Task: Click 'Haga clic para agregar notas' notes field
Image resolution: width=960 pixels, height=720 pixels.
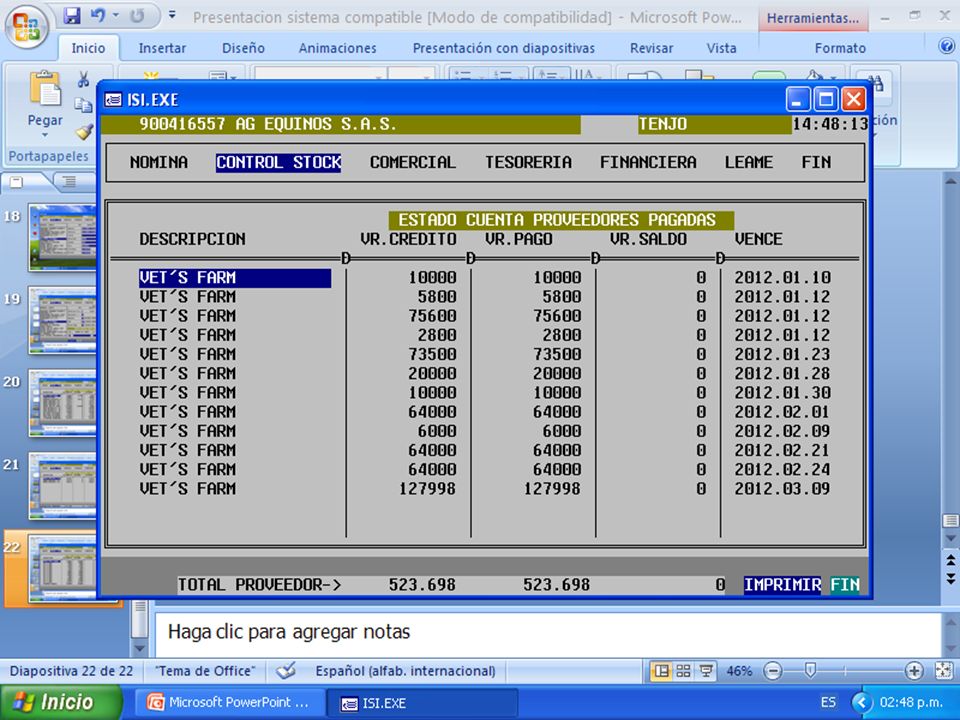Action: click(x=547, y=633)
